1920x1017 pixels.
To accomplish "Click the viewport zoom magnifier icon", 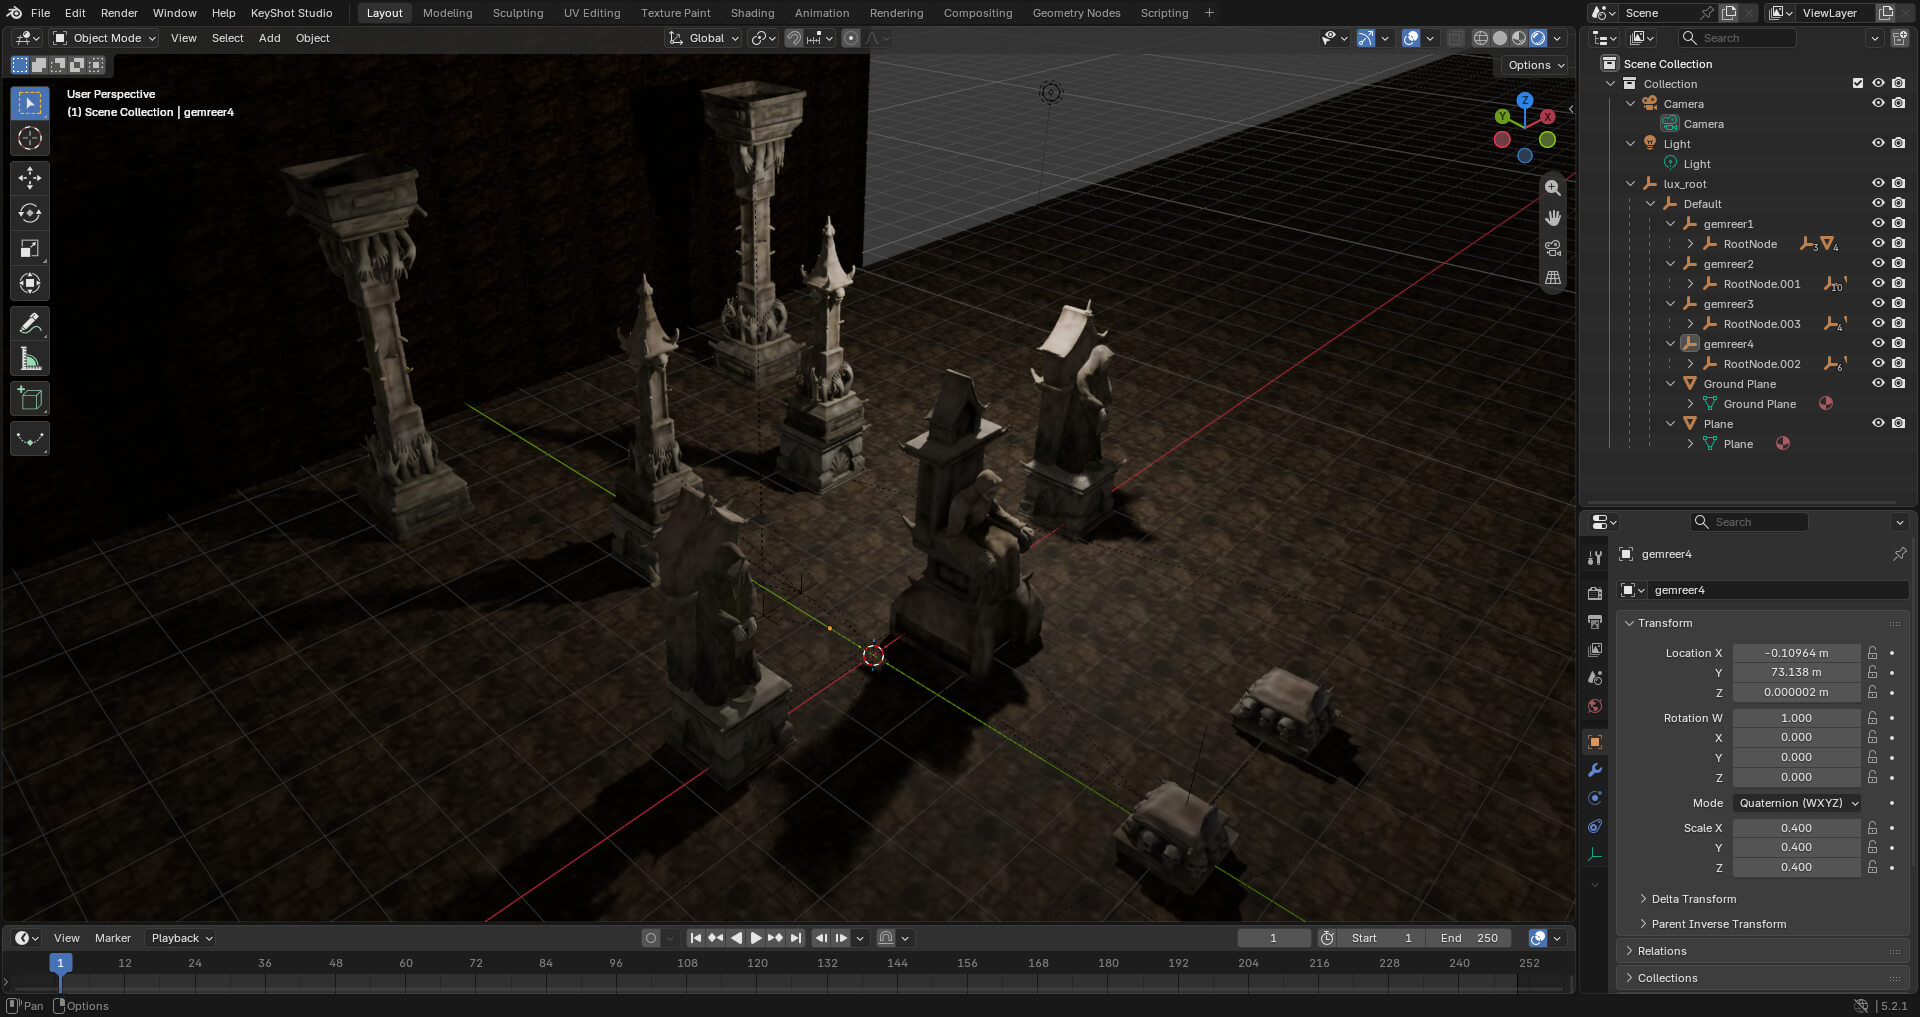I will [x=1552, y=188].
